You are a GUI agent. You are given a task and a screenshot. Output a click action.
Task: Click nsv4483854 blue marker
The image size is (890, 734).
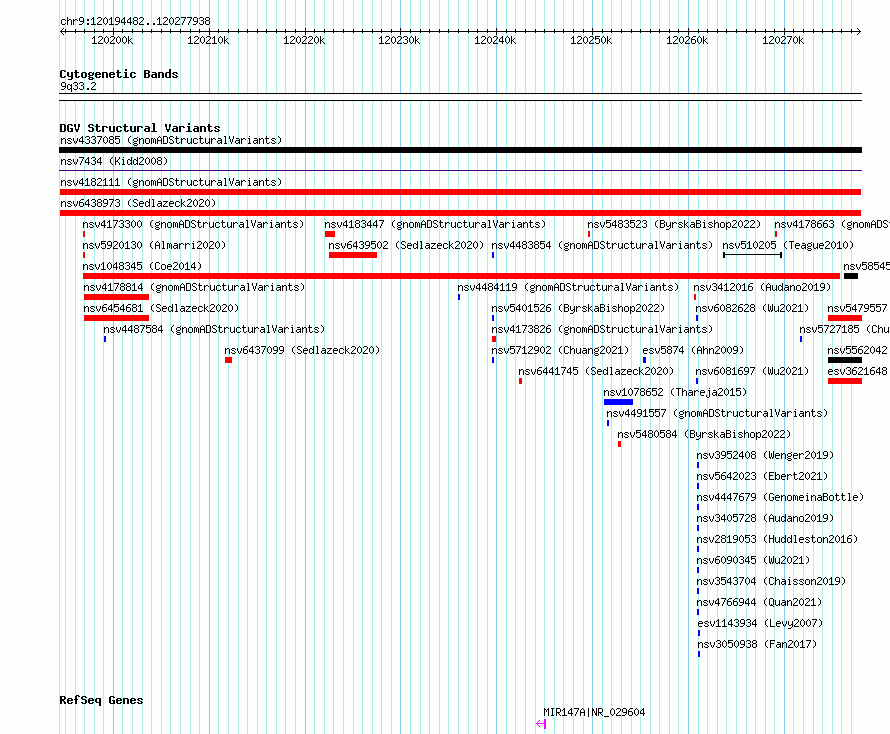click(x=493, y=255)
